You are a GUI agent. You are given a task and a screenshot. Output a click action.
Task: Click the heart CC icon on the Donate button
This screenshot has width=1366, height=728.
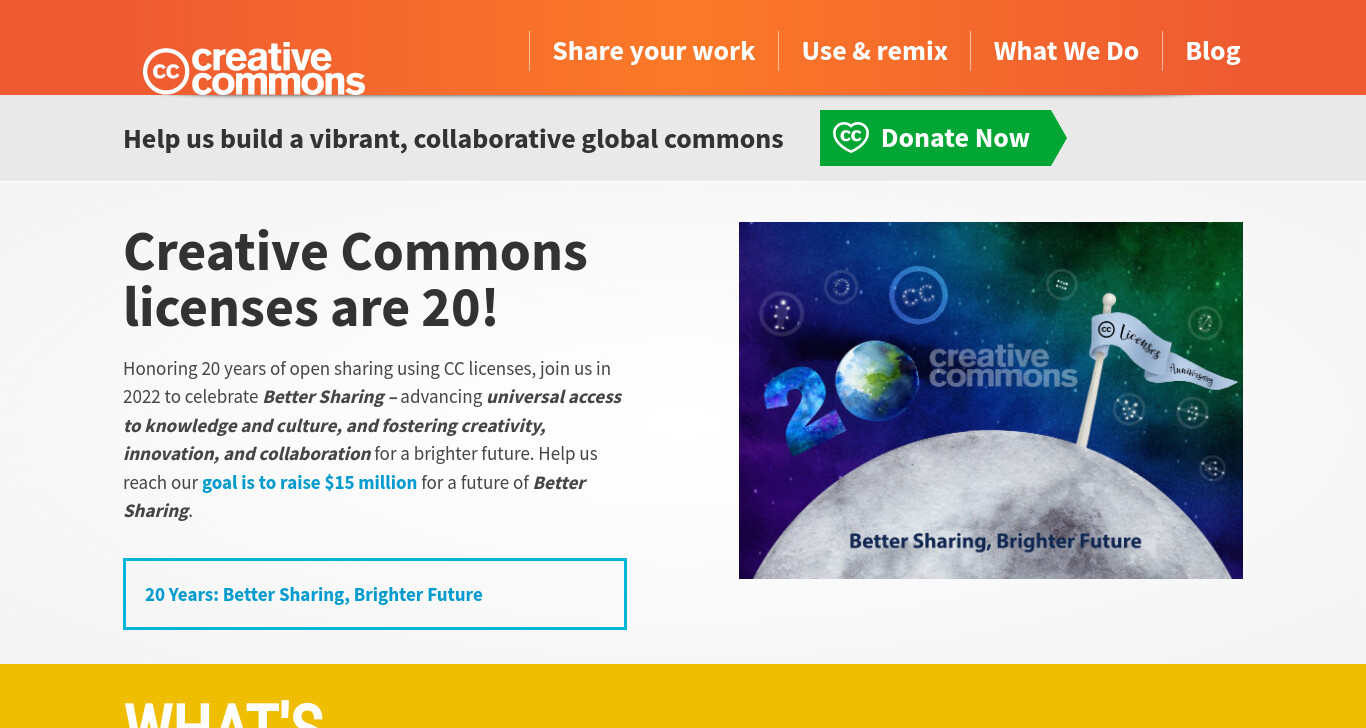tap(851, 138)
